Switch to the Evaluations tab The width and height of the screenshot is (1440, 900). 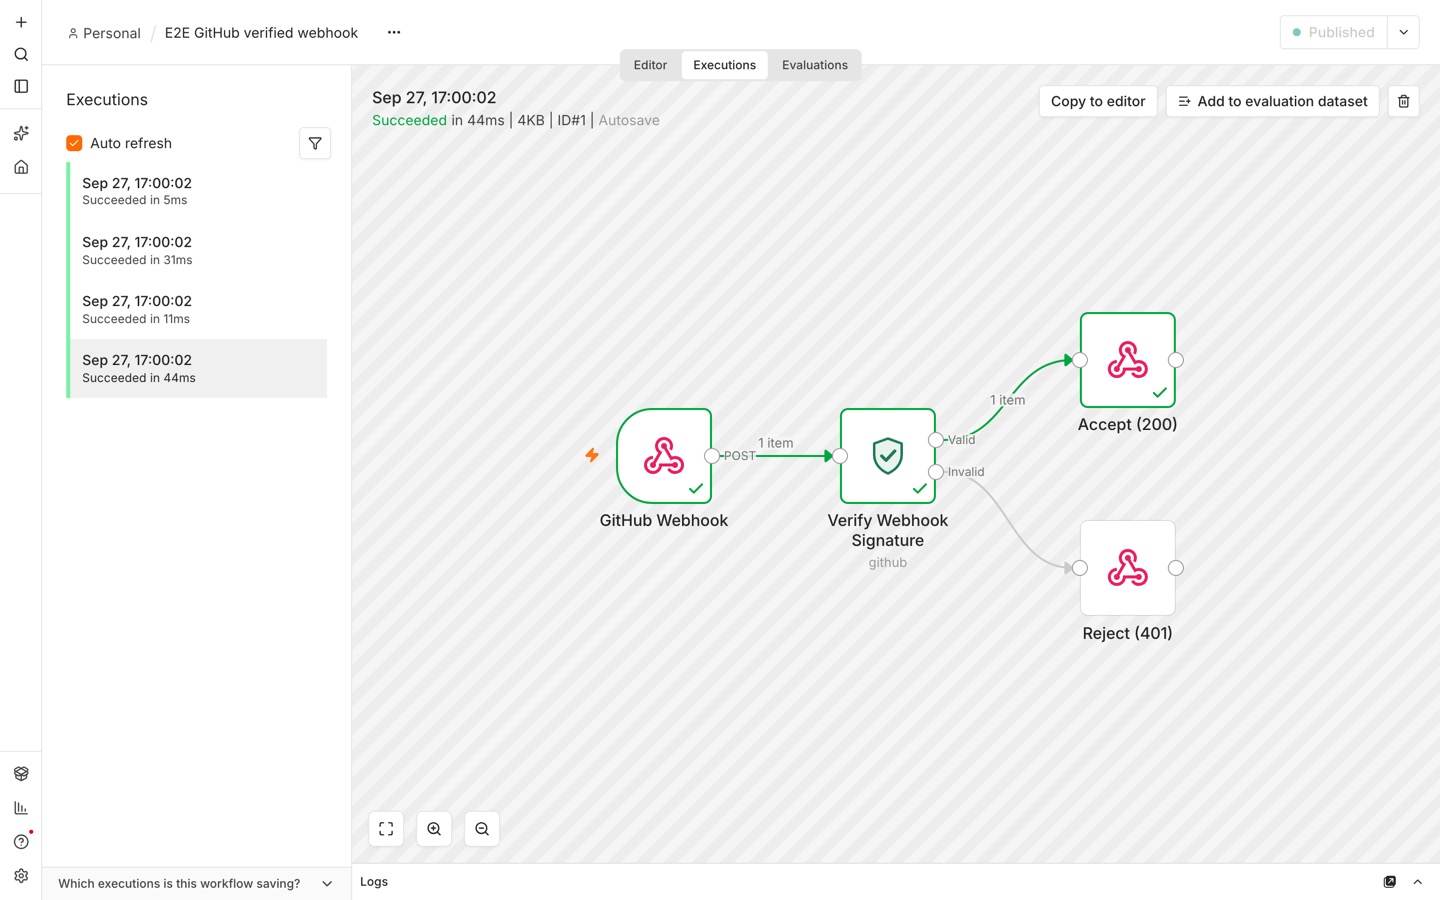click(x=815, y=65)
